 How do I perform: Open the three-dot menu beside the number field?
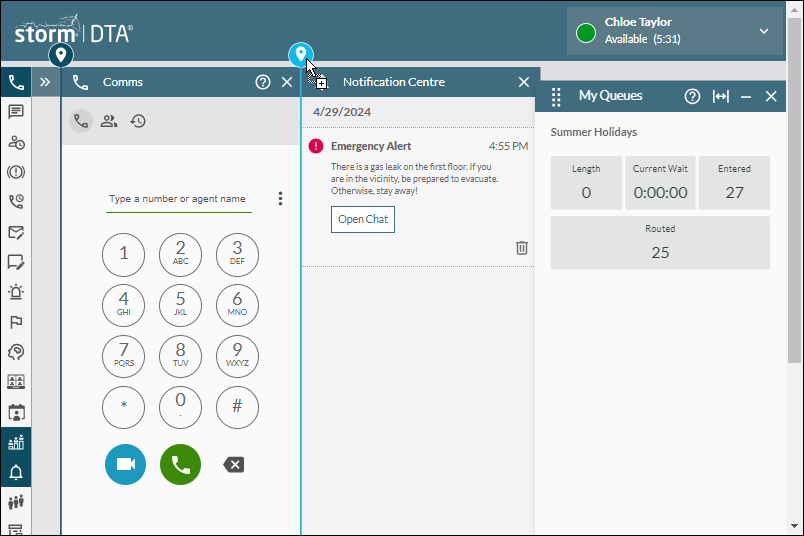(x=281, y=199)
